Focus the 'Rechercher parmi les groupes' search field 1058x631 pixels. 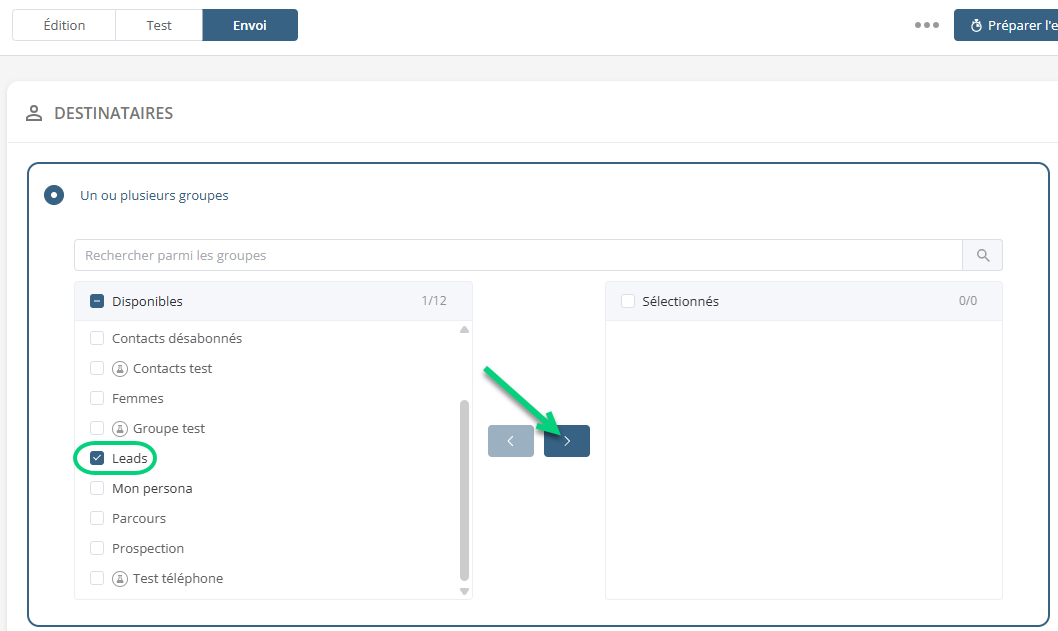point(518,255)
